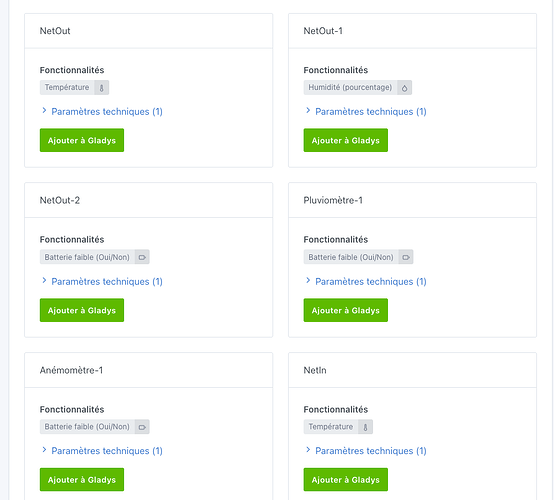This screenshot has height=500, width=554.
Task: Open Paramètres techniques chevron for NetIn
Action: pos(308,450)
